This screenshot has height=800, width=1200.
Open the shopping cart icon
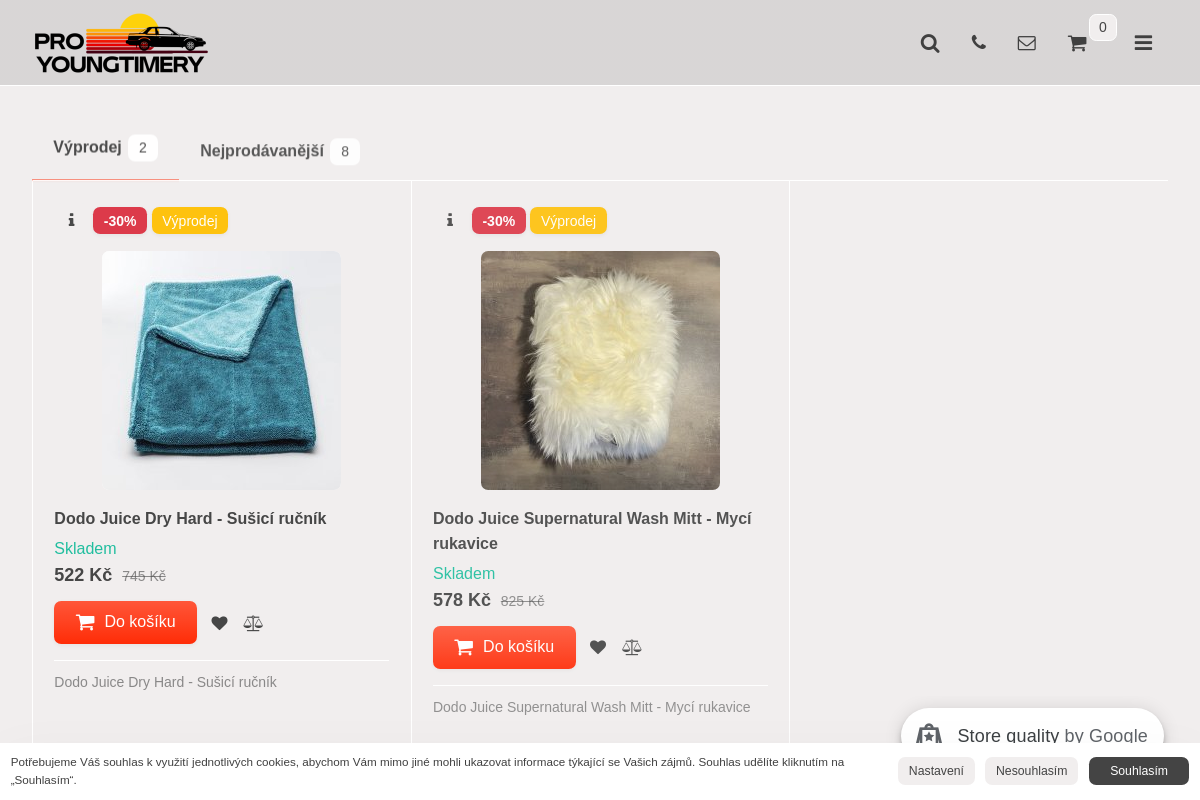click(1077, 43)
